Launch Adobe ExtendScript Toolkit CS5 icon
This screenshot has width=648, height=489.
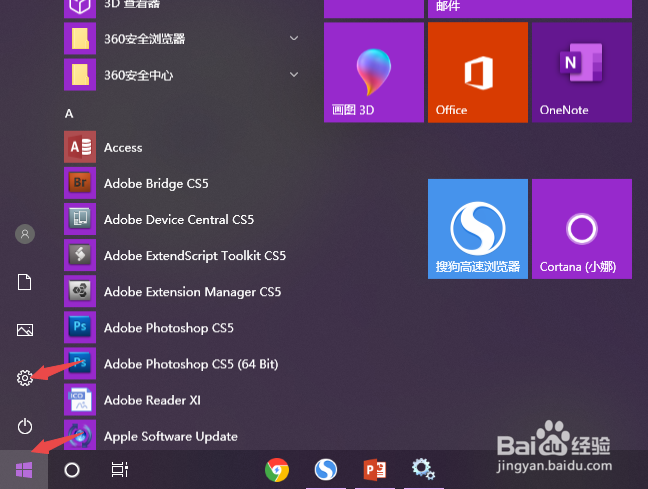point(80,255)
